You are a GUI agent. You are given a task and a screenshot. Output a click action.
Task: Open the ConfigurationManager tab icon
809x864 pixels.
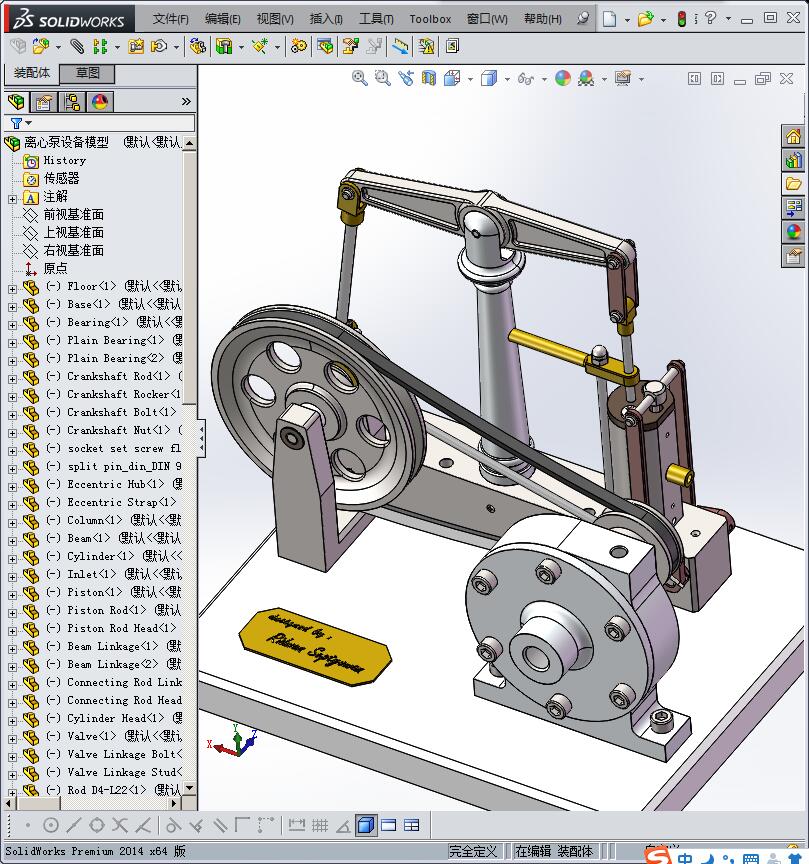72,102
